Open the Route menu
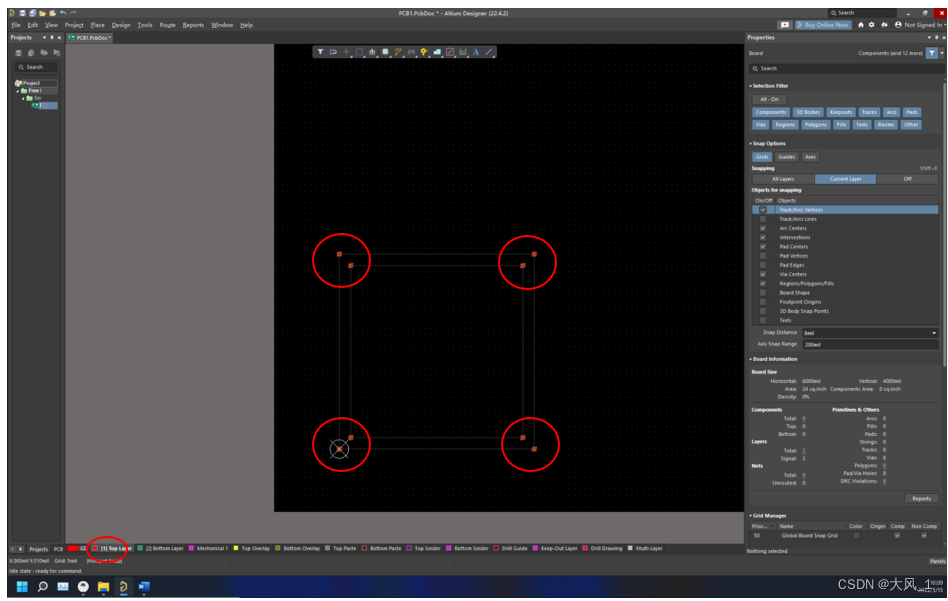 click(x=167, y=25)
